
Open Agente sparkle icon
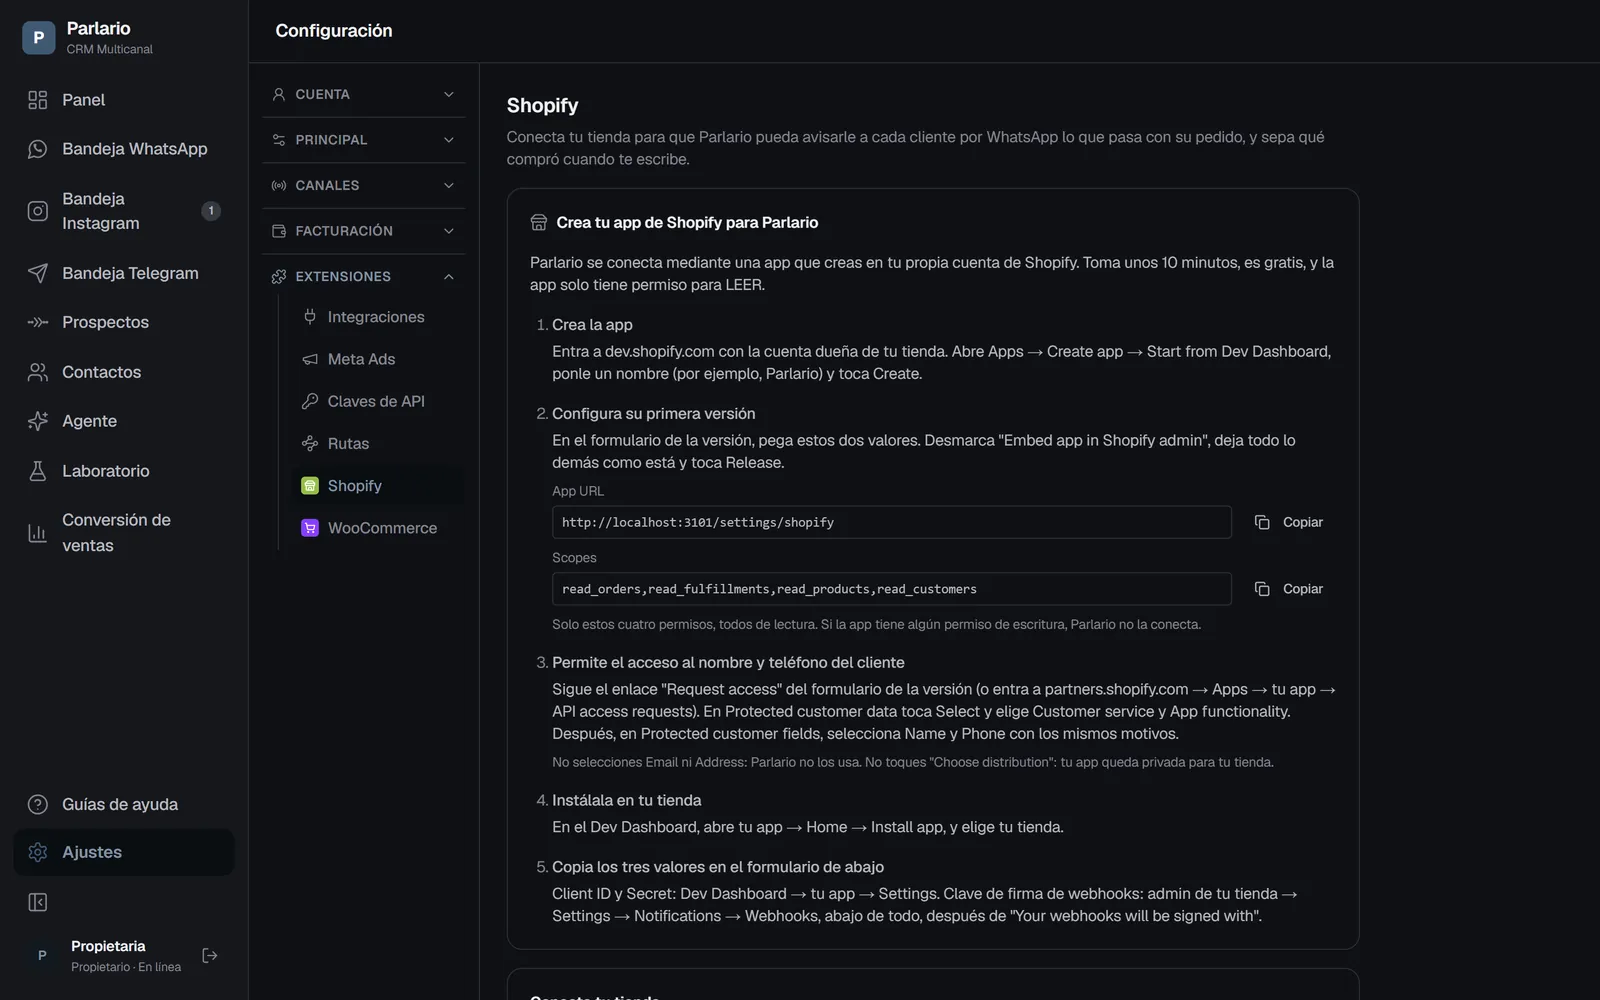click(38, 421)
